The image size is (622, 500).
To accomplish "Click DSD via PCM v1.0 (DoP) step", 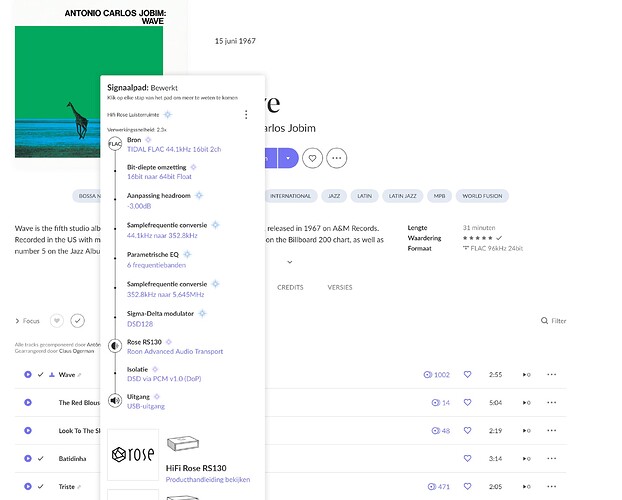I will (x=164, y=379).
